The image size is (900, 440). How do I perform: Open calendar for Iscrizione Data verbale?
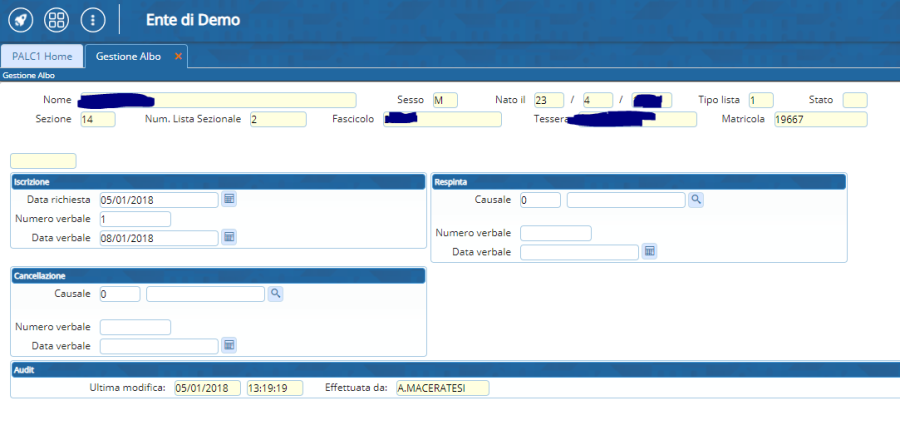(229, 237)
